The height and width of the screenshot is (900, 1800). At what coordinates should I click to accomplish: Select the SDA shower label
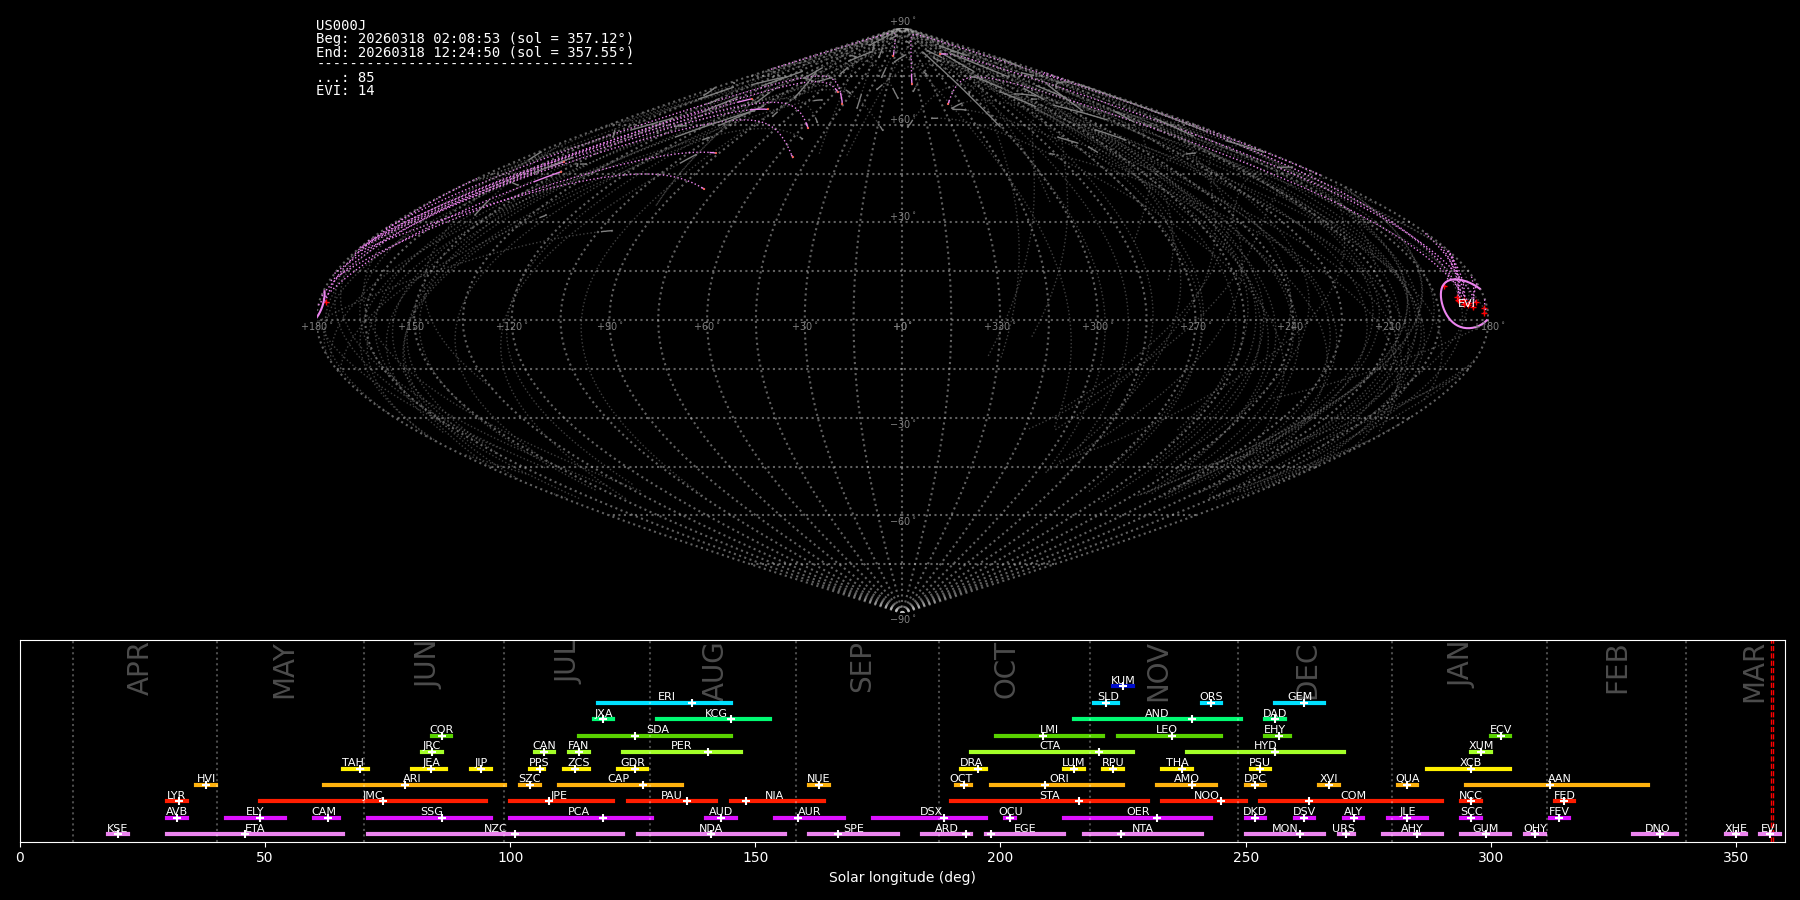(x=658, y=730)
